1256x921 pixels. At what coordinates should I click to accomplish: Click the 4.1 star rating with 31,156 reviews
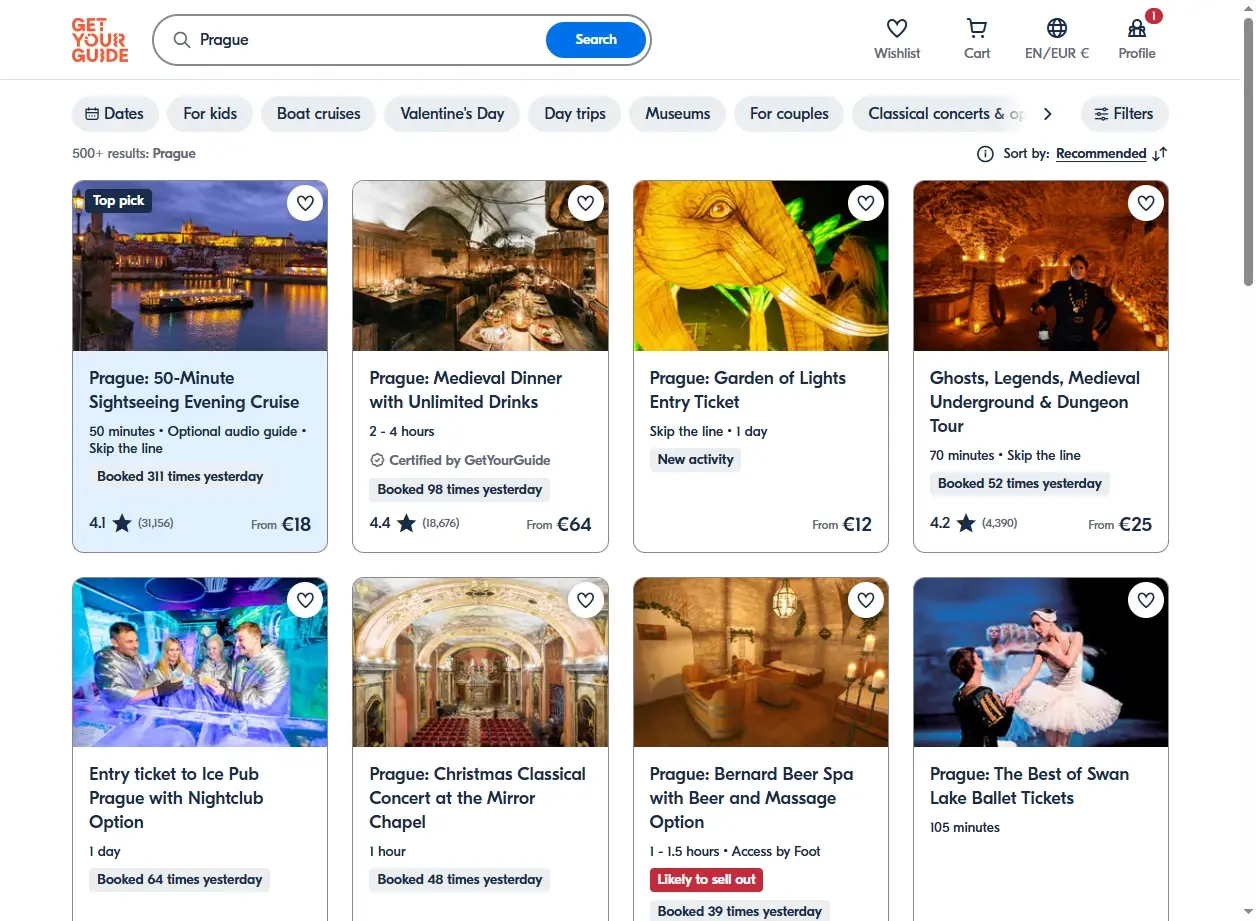coord(131,523)
